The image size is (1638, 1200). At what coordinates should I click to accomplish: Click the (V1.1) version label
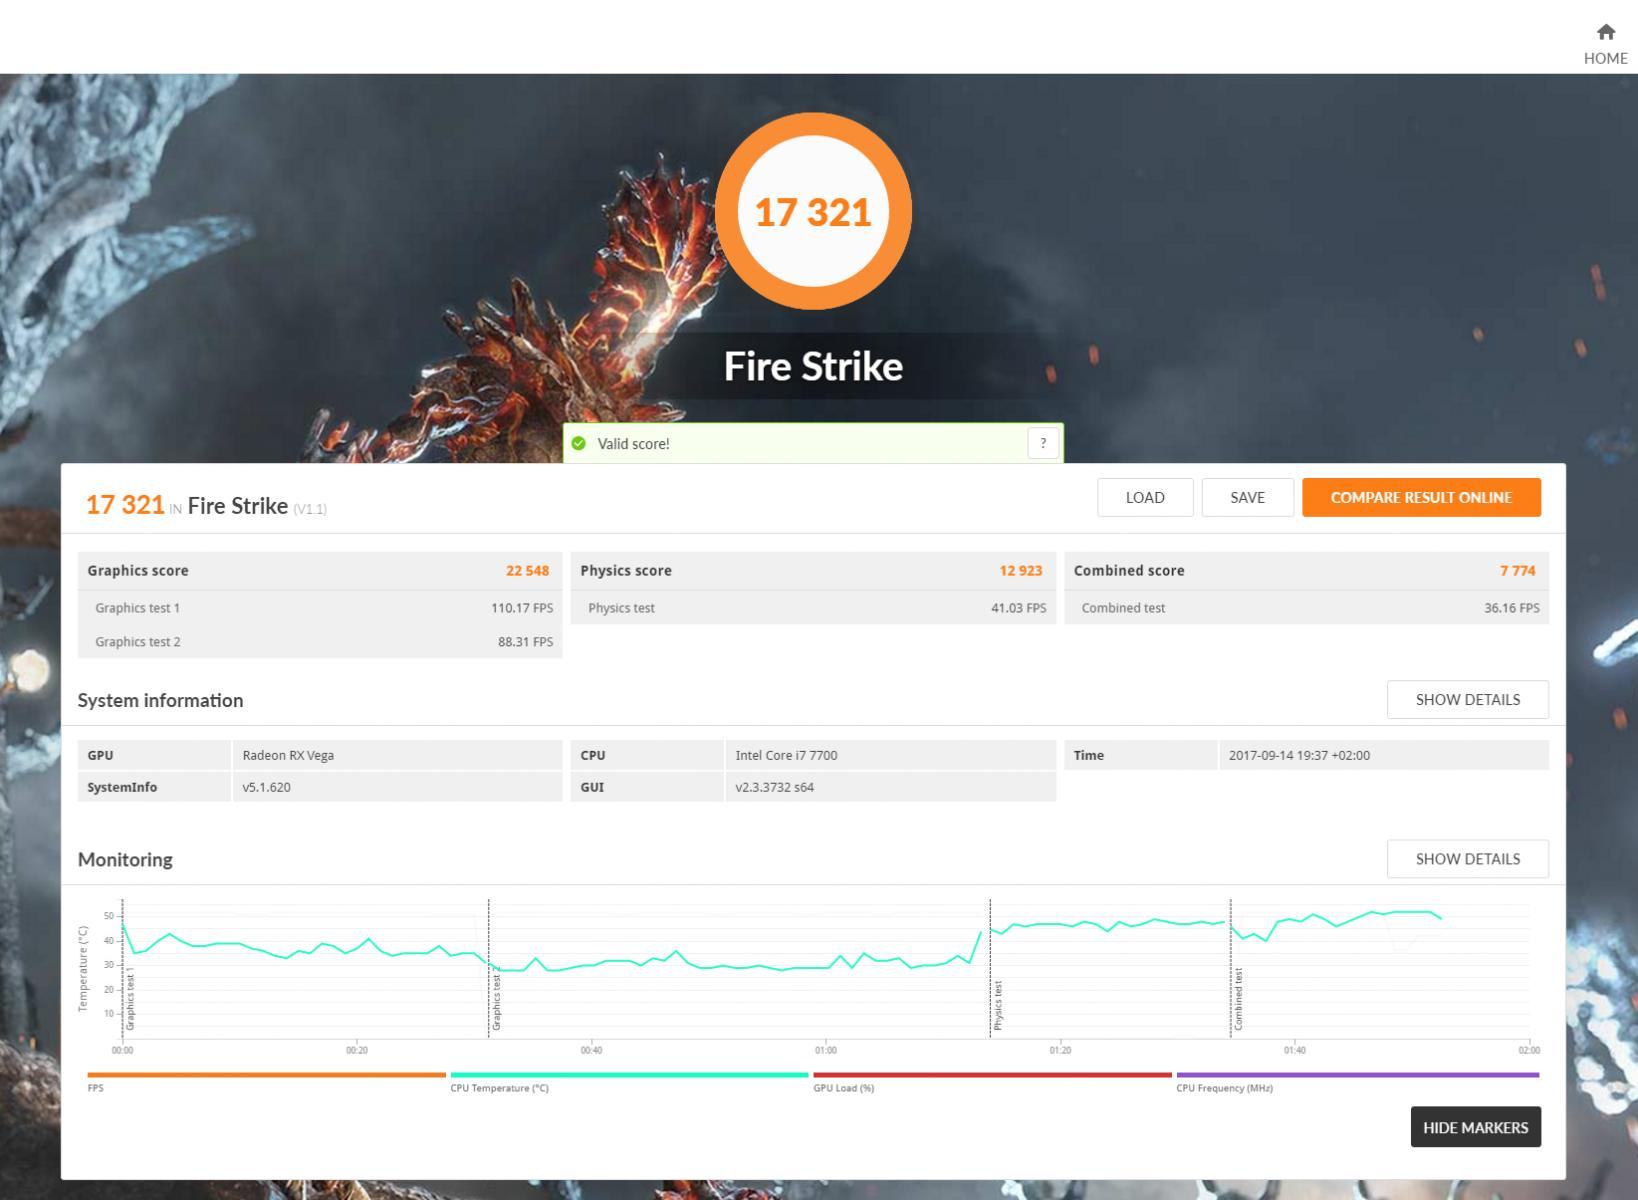point(310,509)
